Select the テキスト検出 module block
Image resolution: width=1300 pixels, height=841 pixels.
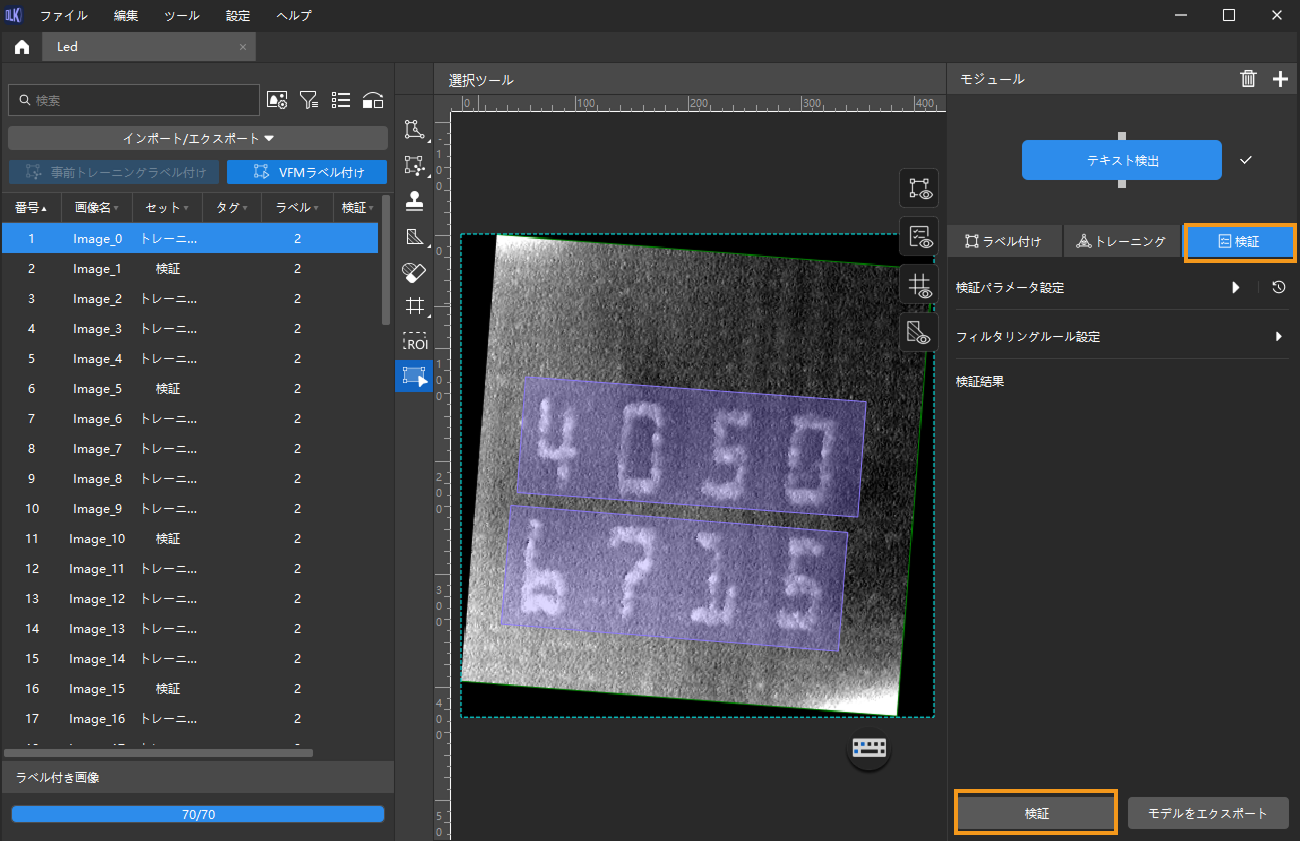pos(1121,160)
